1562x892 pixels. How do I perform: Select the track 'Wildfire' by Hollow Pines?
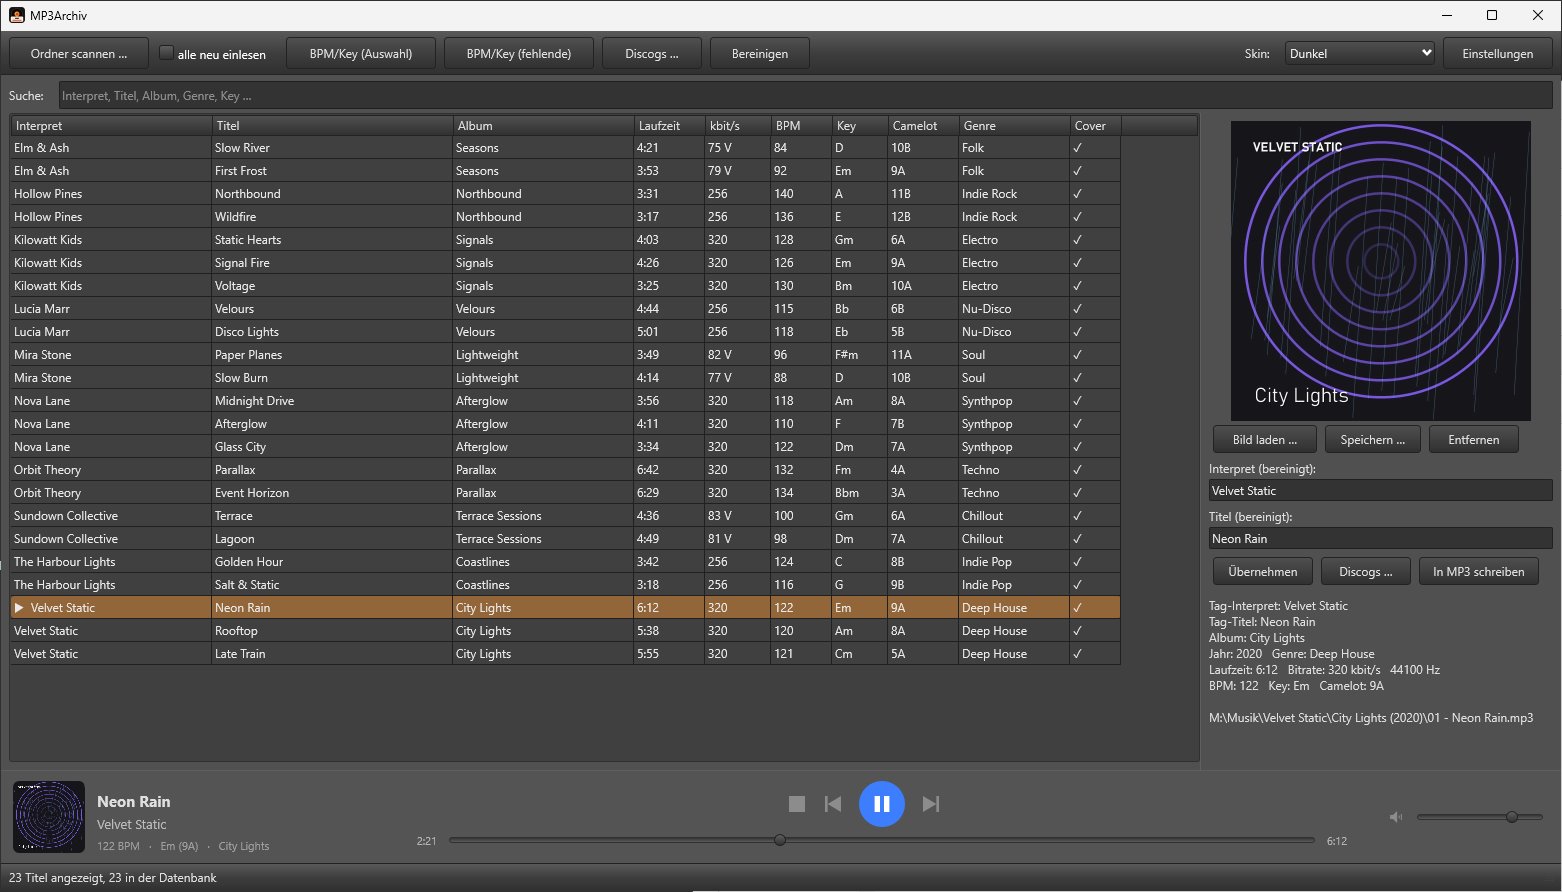coord(565,217)
